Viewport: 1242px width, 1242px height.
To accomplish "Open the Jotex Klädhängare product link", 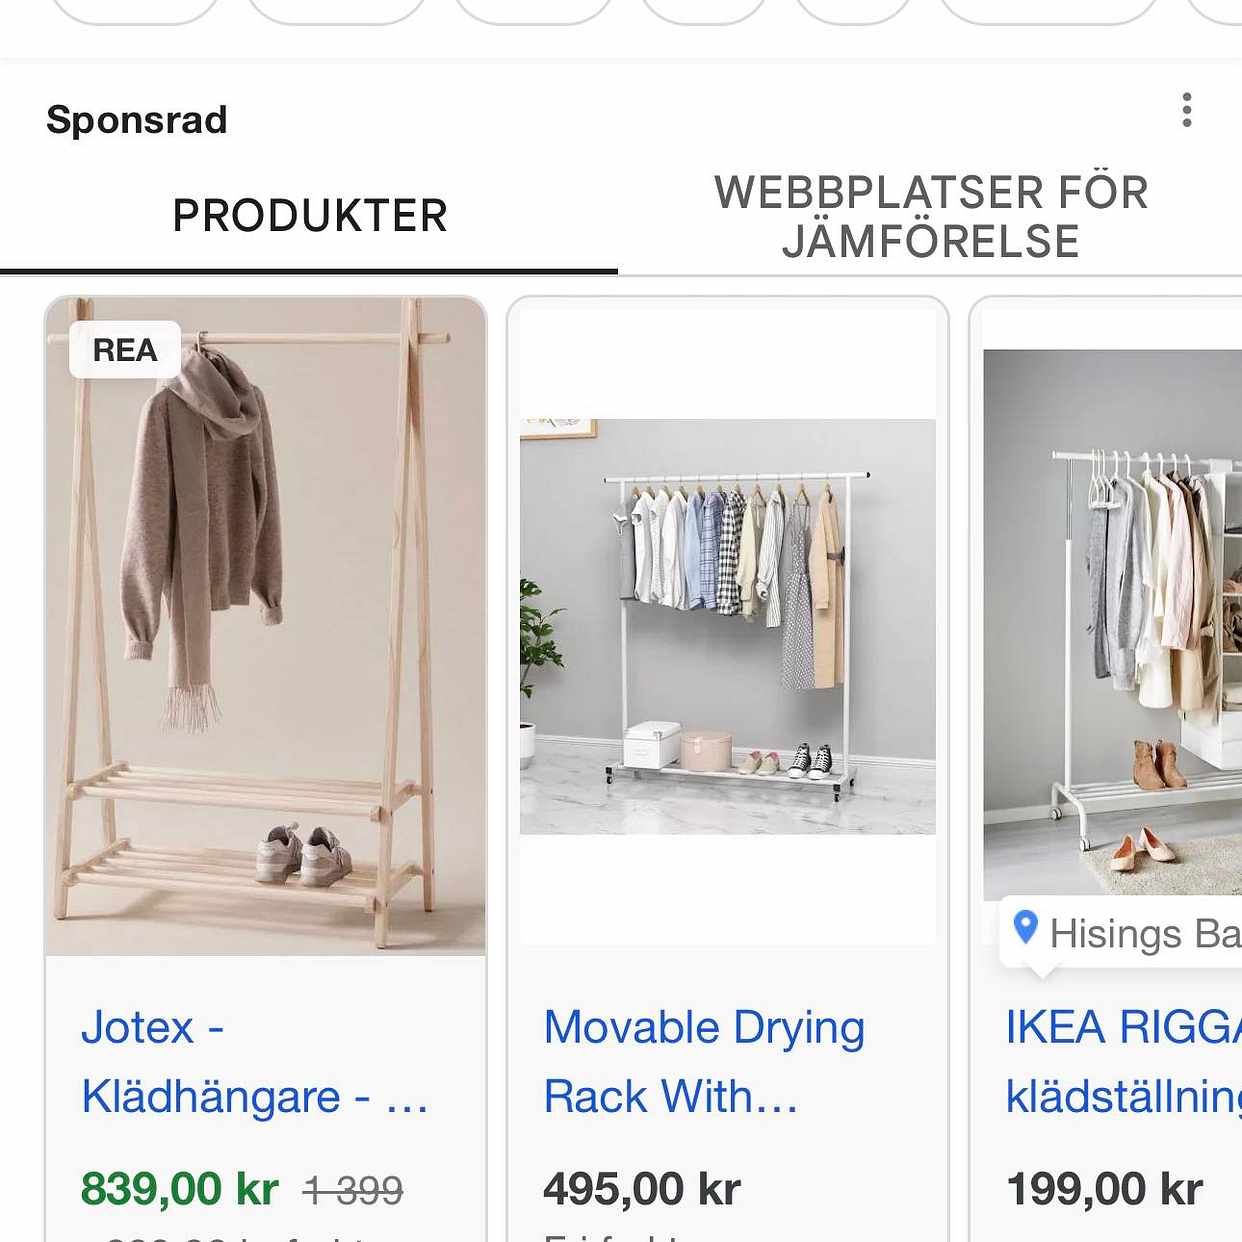I will [255, 1062].
